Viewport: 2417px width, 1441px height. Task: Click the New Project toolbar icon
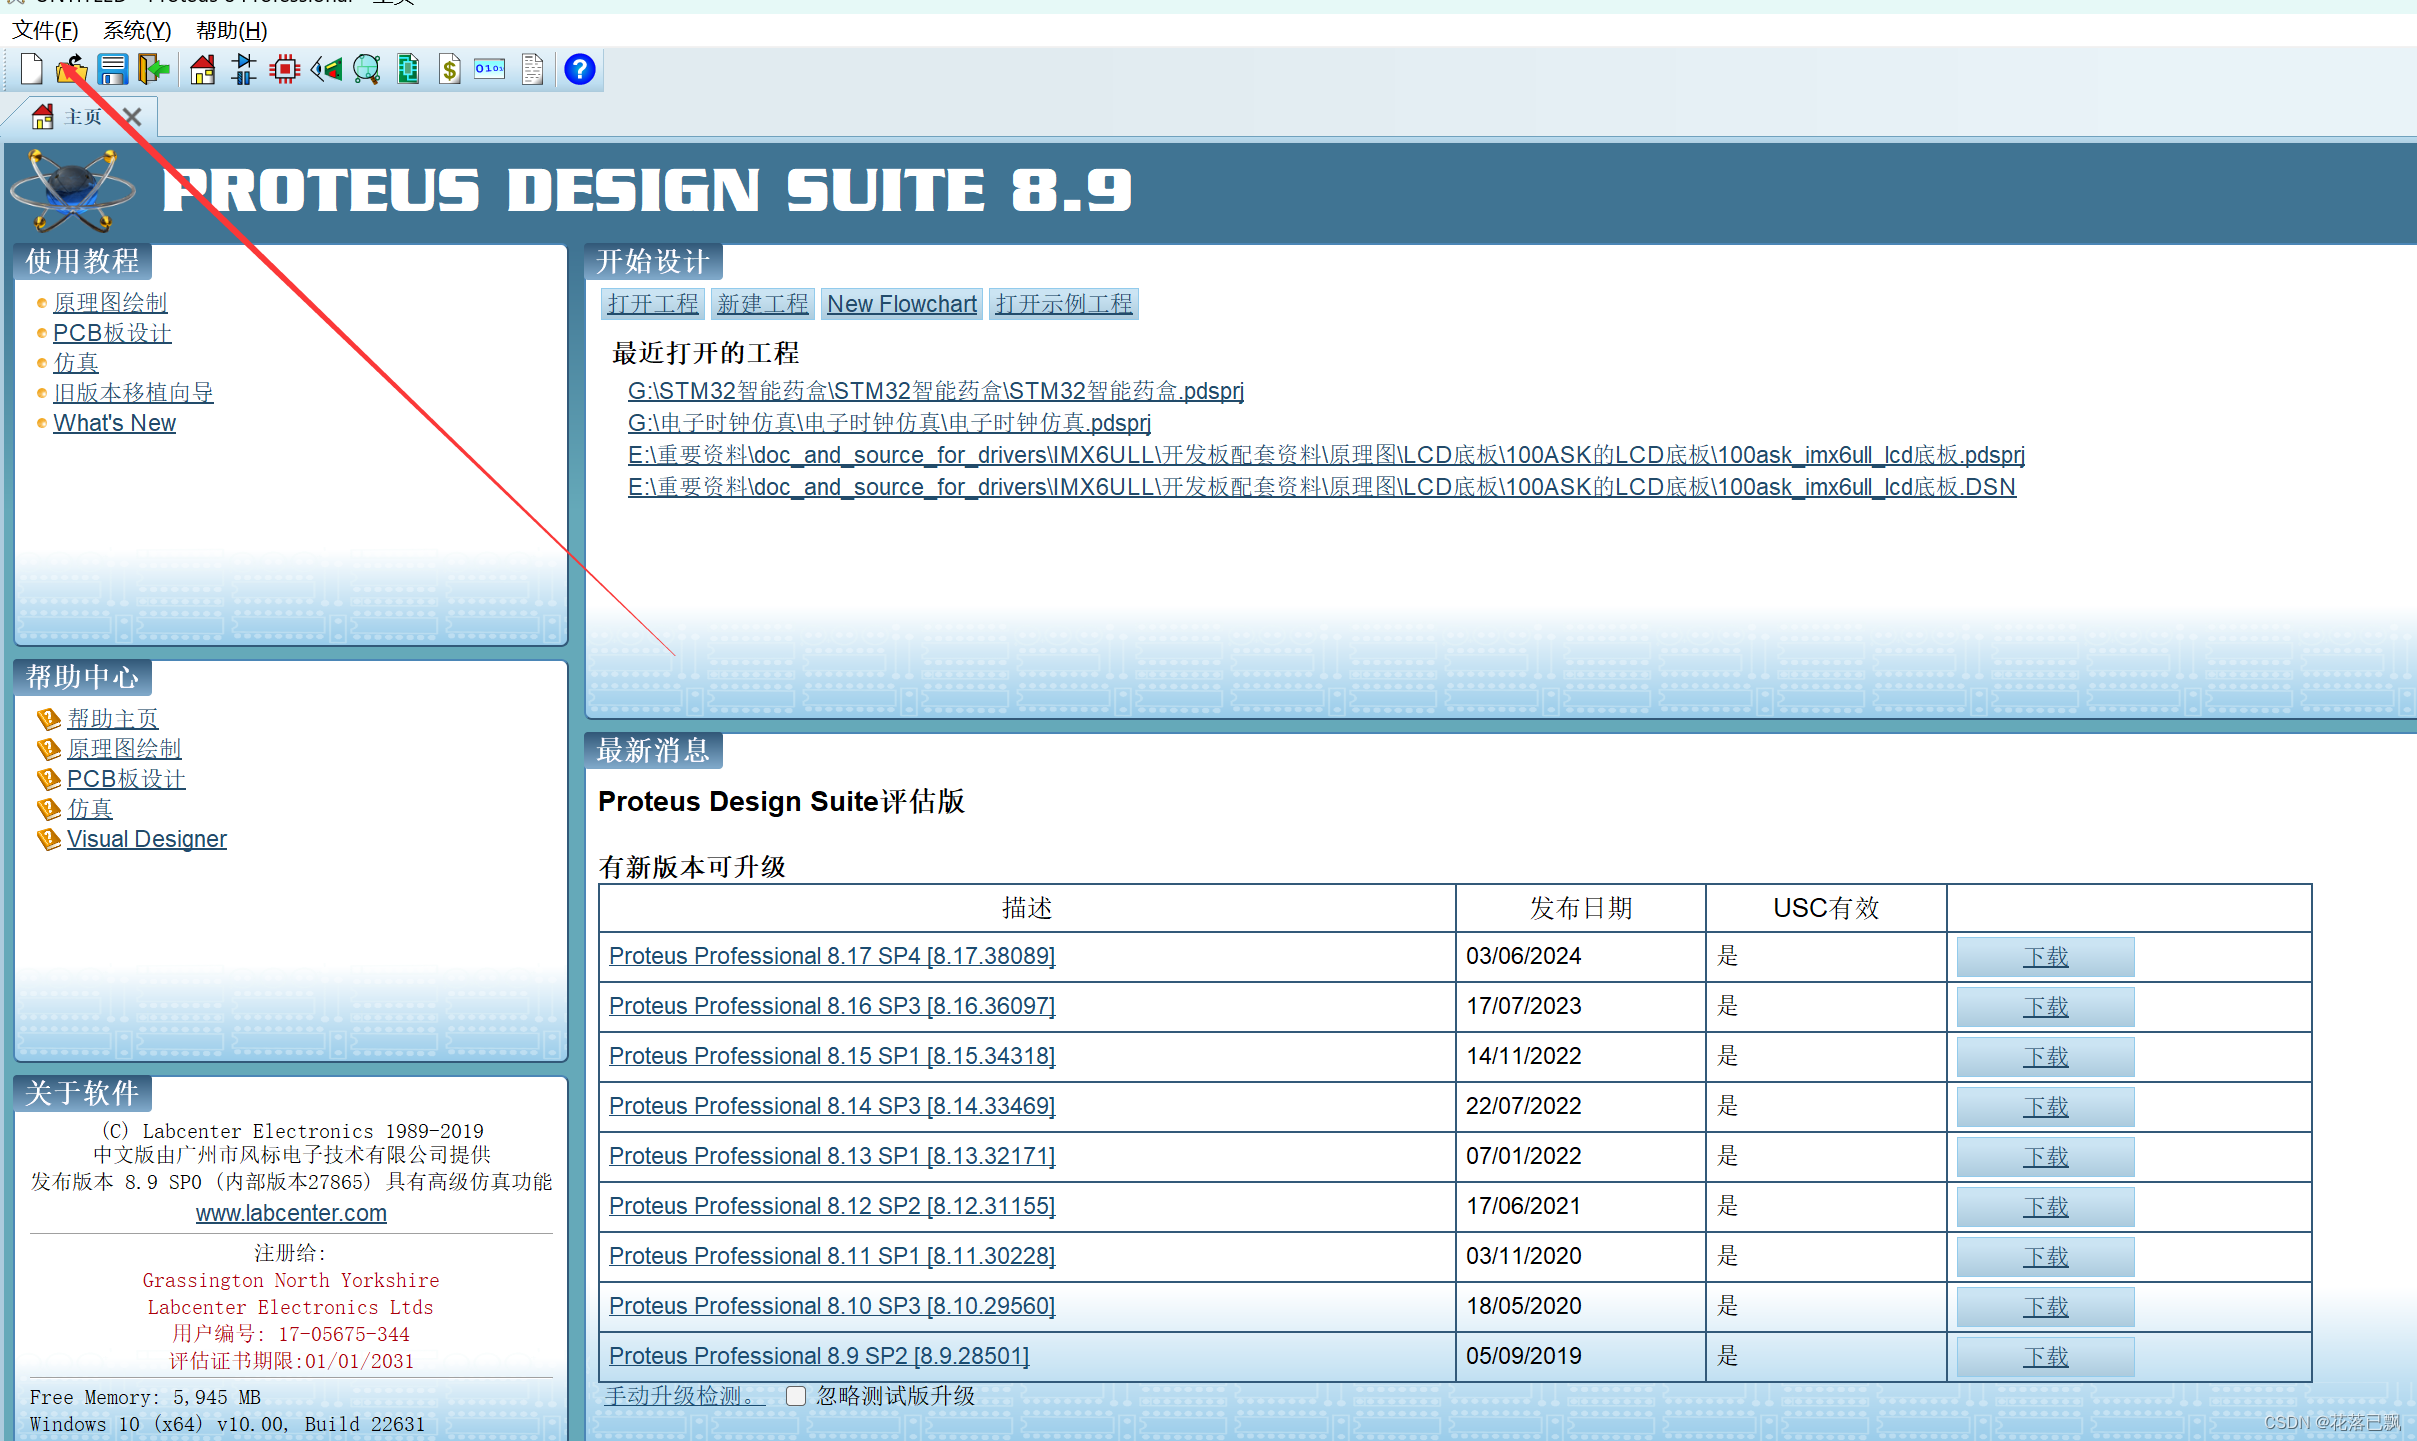[31, 69]
